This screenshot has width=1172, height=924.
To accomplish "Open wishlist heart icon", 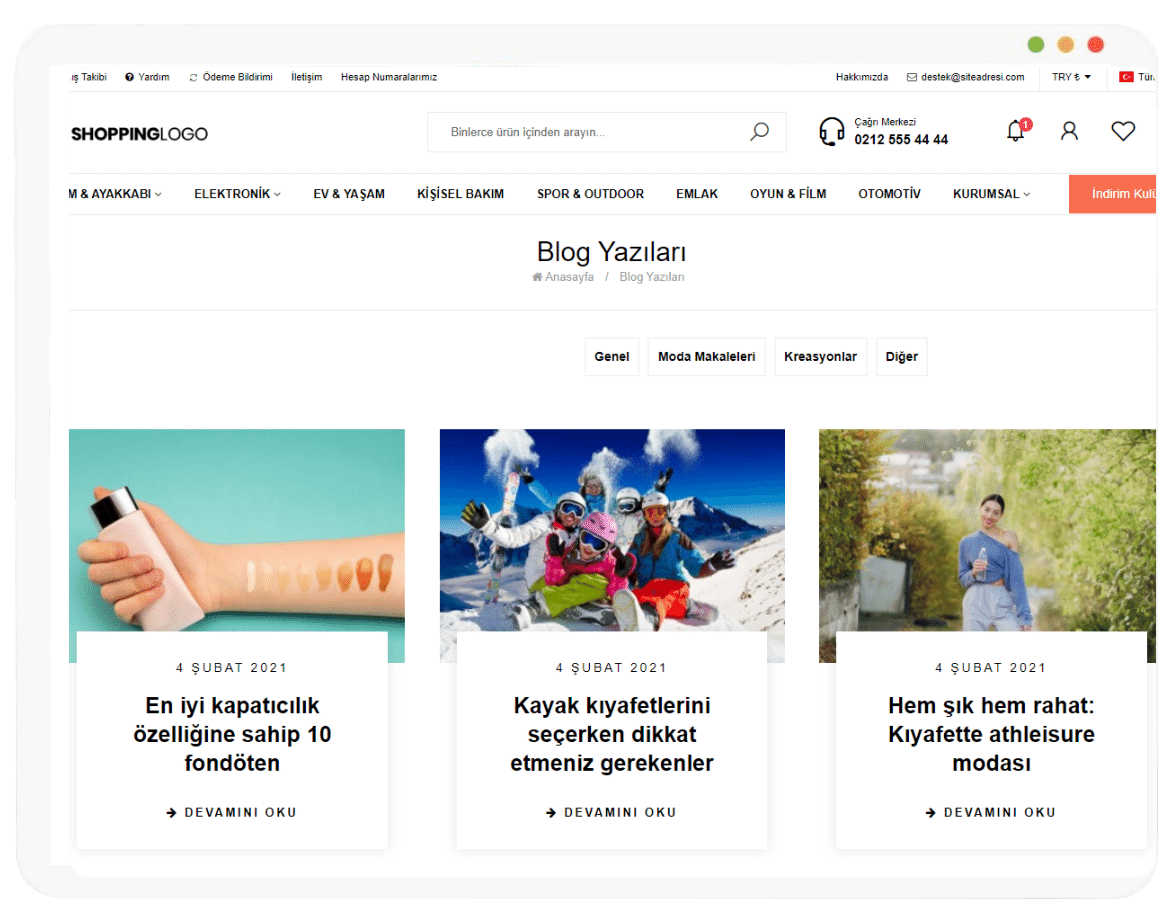I will tap(1123, 131).
